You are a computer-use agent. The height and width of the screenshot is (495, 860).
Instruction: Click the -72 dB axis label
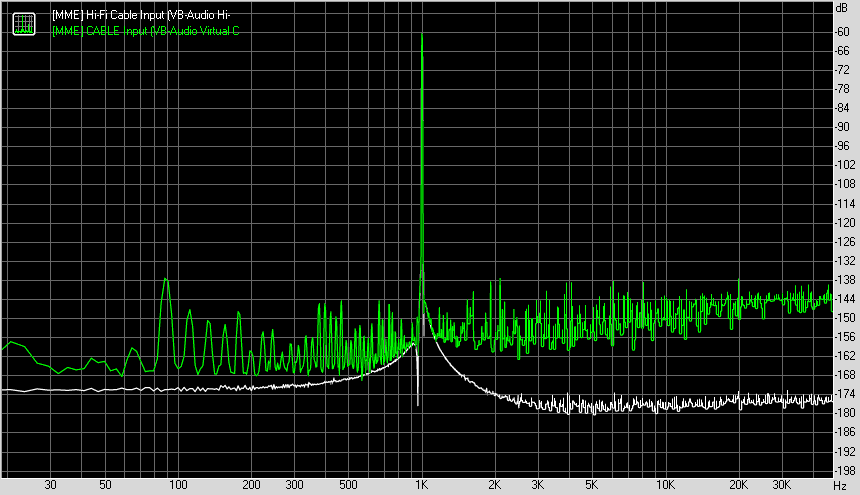(842, 70)
